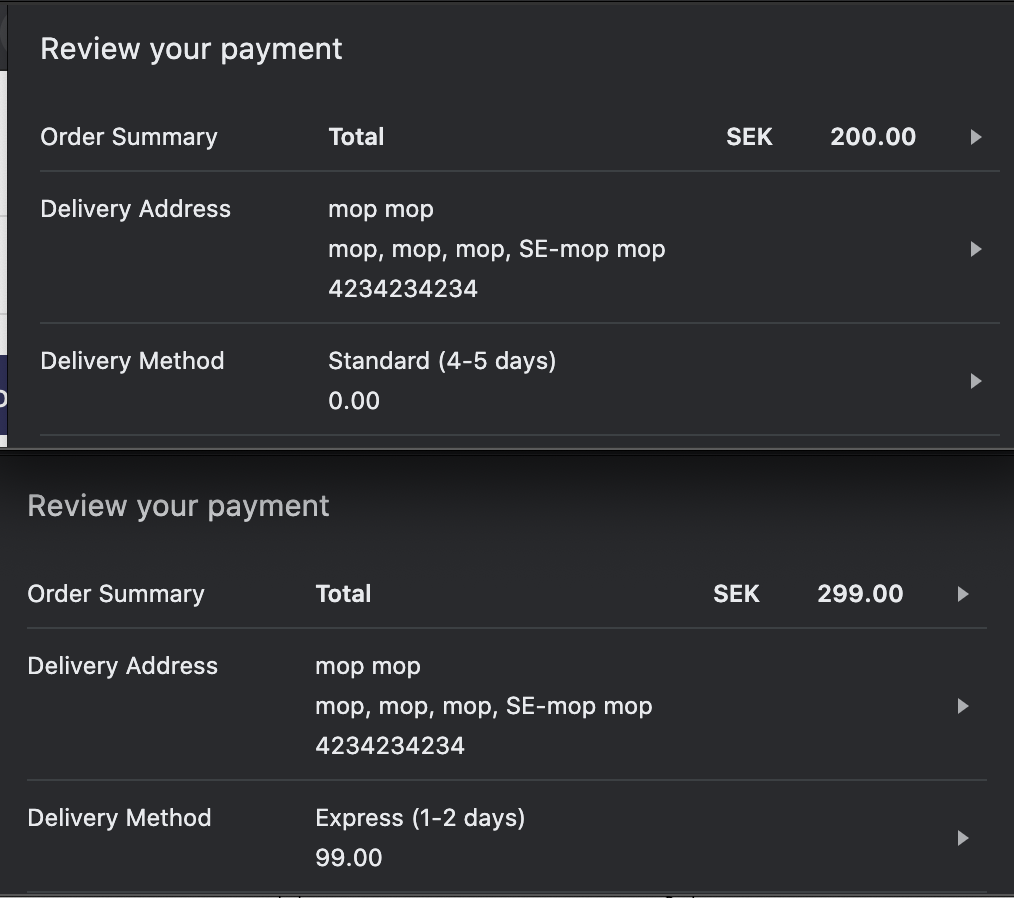The height and width of the screenshot is (898, 1014).
Task: Open Delivery Address chevron in the lower payment sheet
Action: coord(963,706)
